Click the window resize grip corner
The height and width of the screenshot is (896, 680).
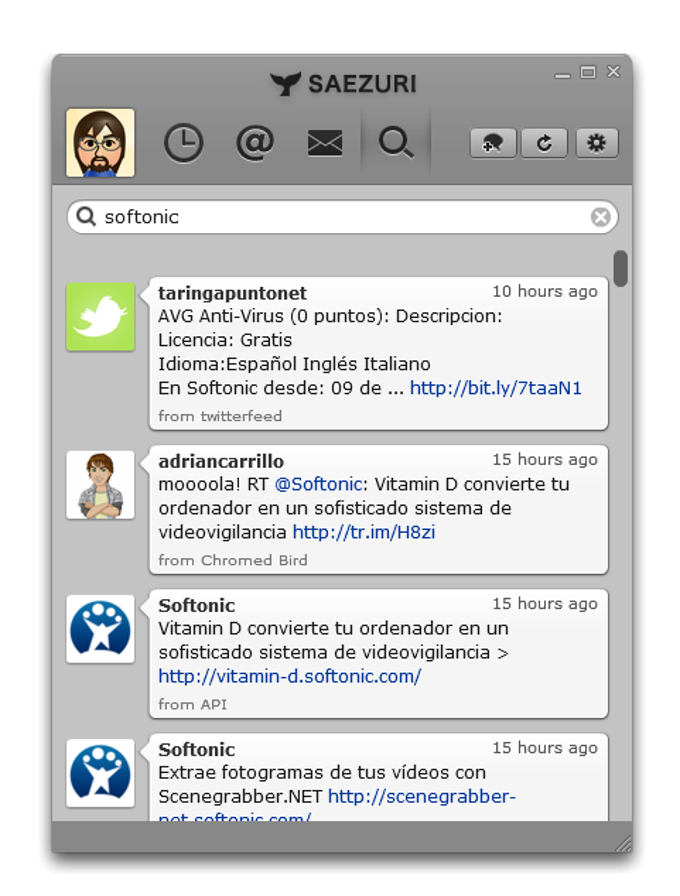click(623, 843)
